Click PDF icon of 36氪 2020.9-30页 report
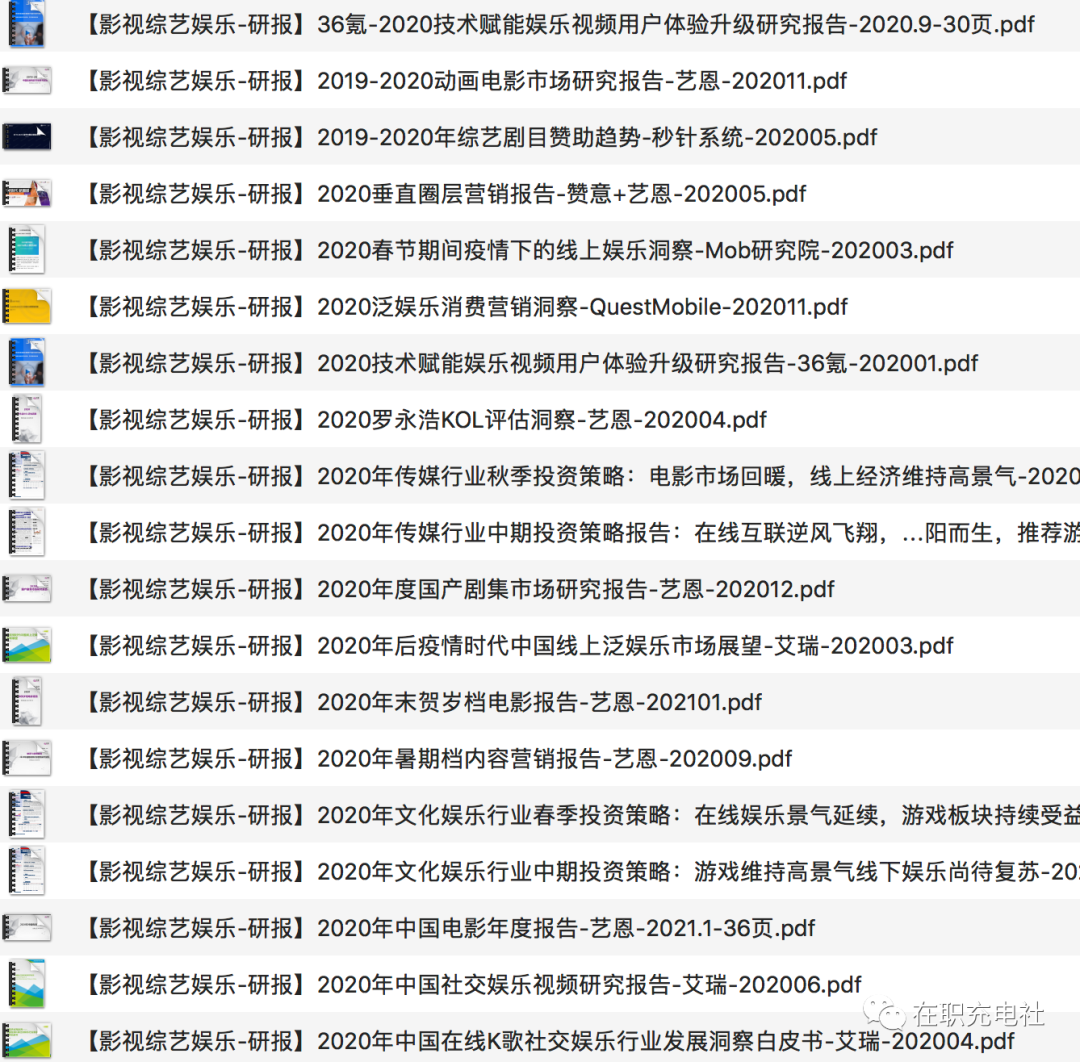Image resolution: width=1080 pixels, height=1062 pixels. click(27, 24)
